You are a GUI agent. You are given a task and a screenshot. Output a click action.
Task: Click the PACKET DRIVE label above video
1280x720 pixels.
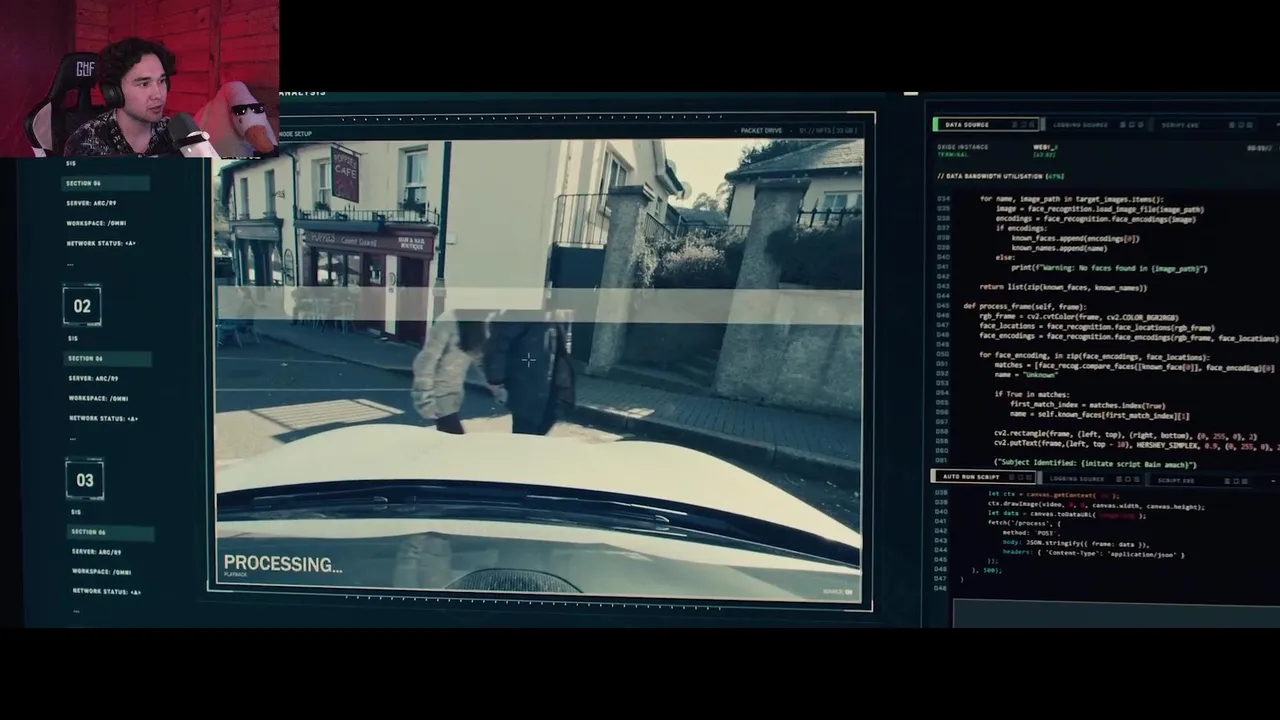761,130
